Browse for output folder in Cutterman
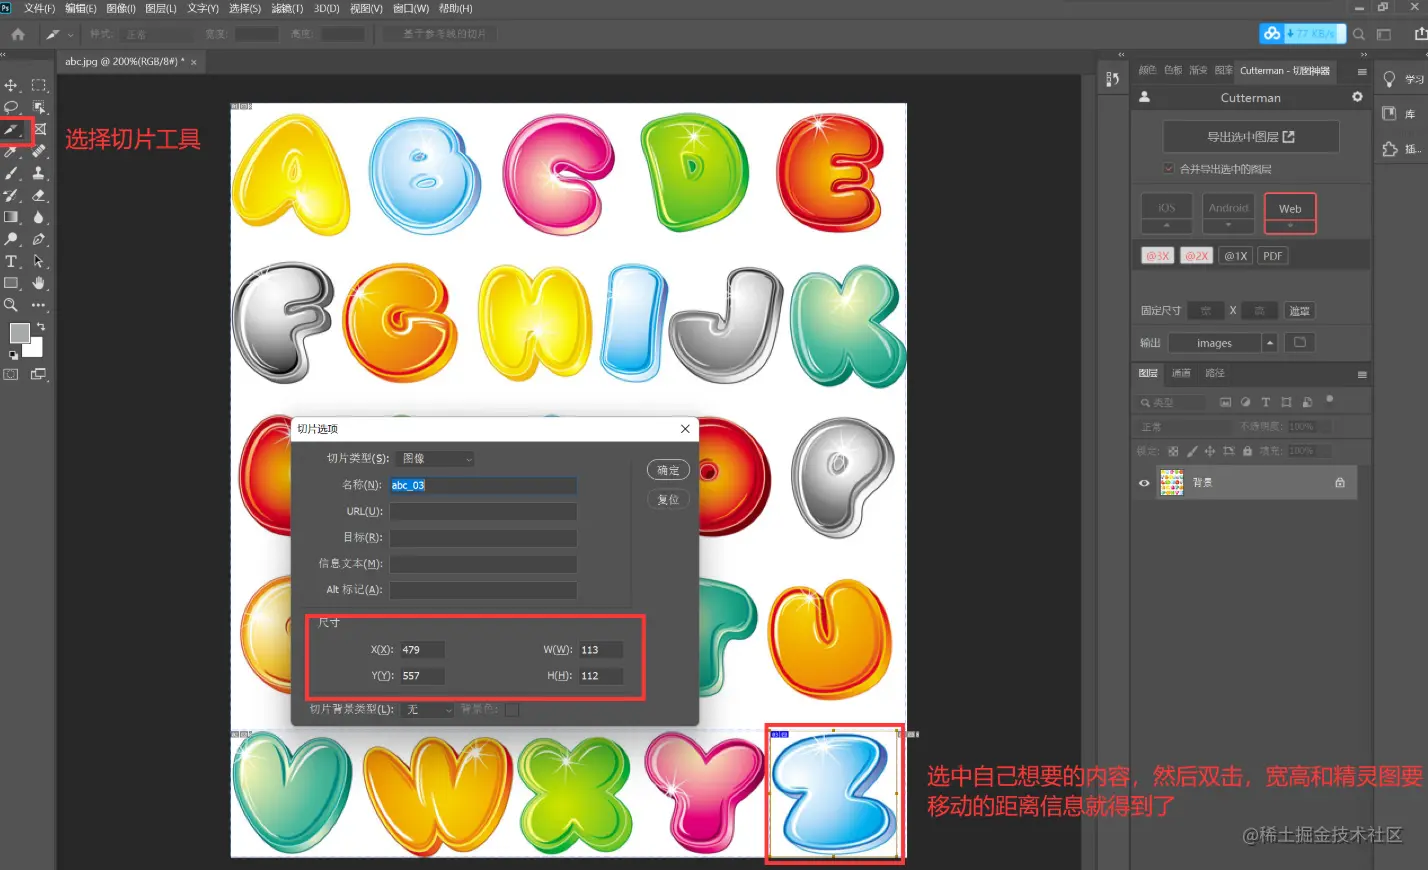The image size is (1428, 870). tap(1299, 342)
